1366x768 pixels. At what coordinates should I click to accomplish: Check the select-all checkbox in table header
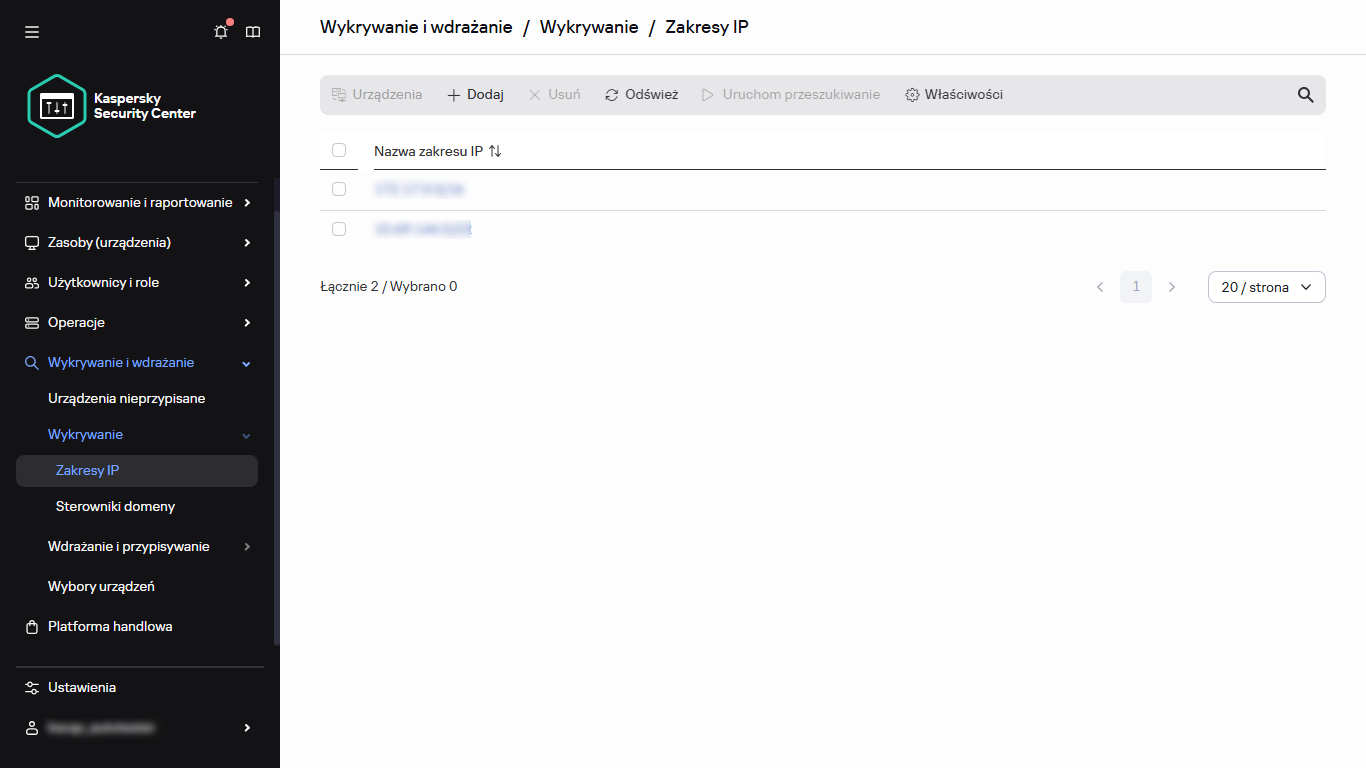[339, 149]
